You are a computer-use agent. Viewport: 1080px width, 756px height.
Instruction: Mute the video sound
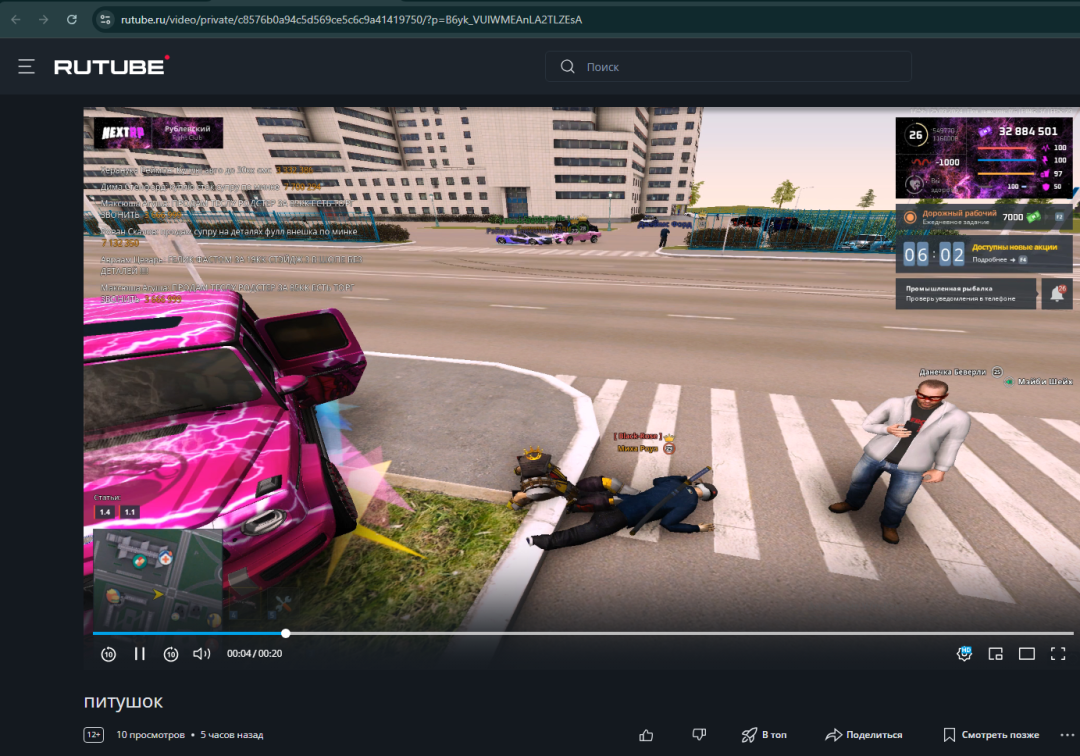click(201, 653)
